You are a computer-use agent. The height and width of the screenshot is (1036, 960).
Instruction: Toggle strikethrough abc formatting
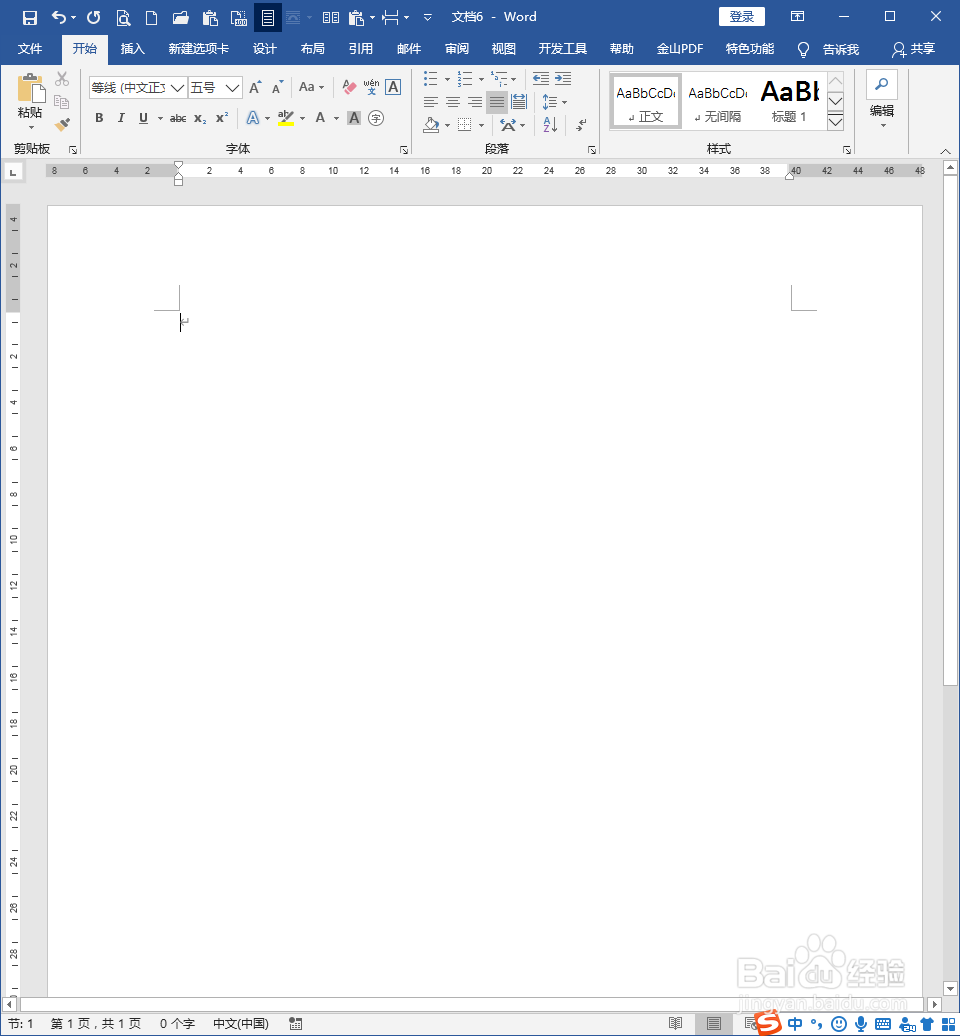coord(178,118)
